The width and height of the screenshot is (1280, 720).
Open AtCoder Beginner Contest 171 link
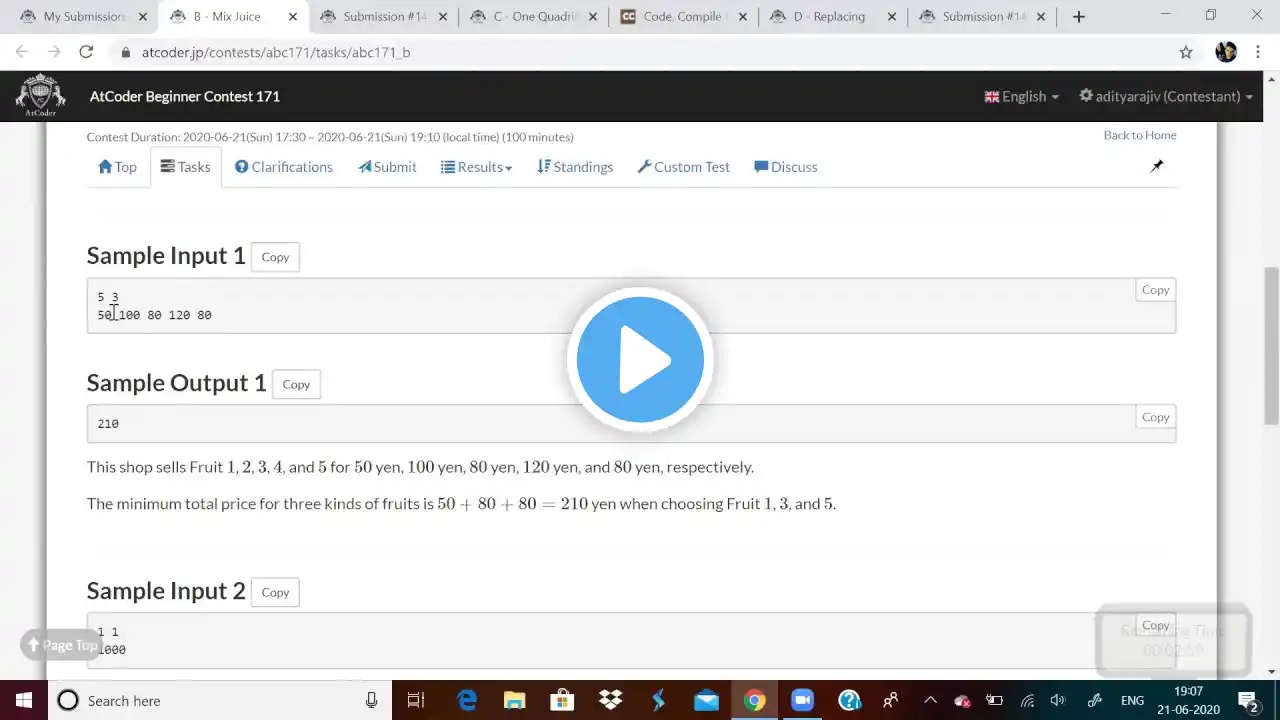[185, 96]
